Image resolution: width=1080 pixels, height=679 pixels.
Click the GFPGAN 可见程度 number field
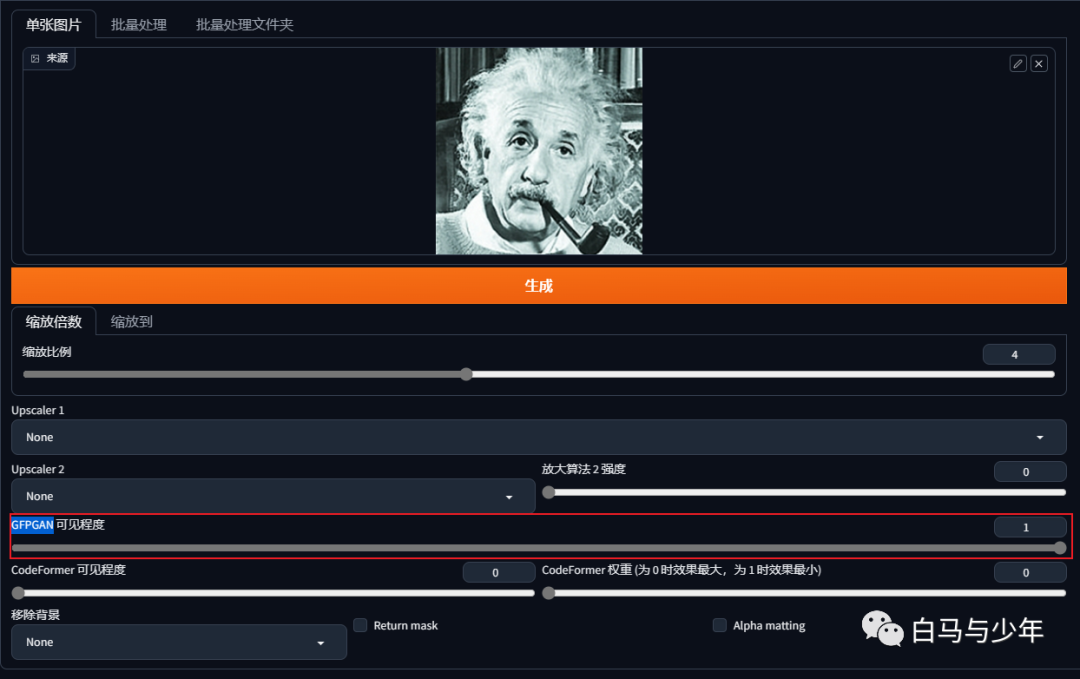pos(1029,527)
